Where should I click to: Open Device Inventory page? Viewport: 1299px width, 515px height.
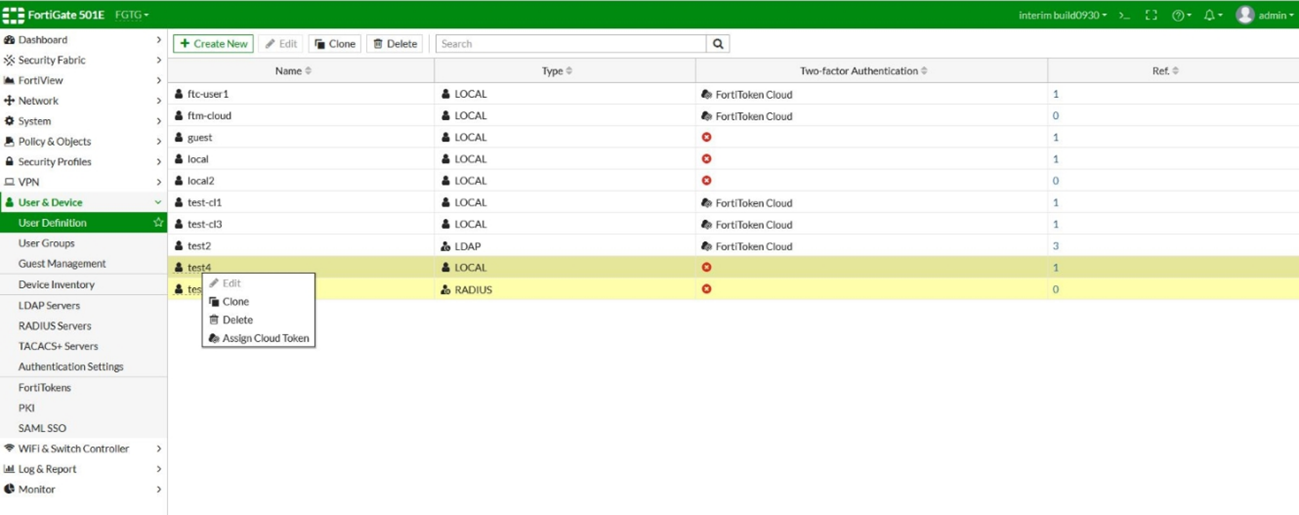(56, 284)
